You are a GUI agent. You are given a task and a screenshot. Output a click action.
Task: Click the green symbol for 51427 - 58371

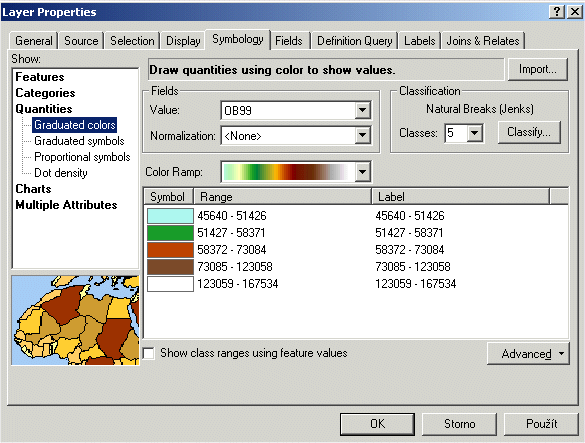click(x=171, y=233)
